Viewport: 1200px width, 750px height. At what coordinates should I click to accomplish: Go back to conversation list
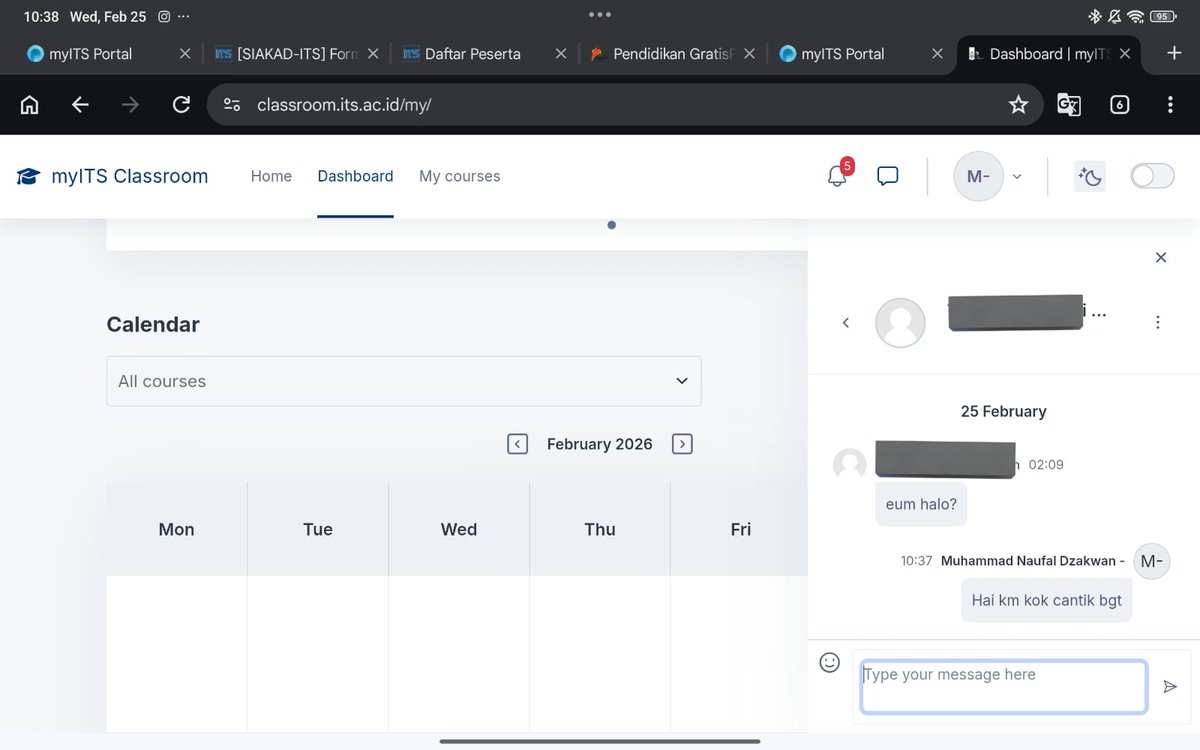point(846,322)
